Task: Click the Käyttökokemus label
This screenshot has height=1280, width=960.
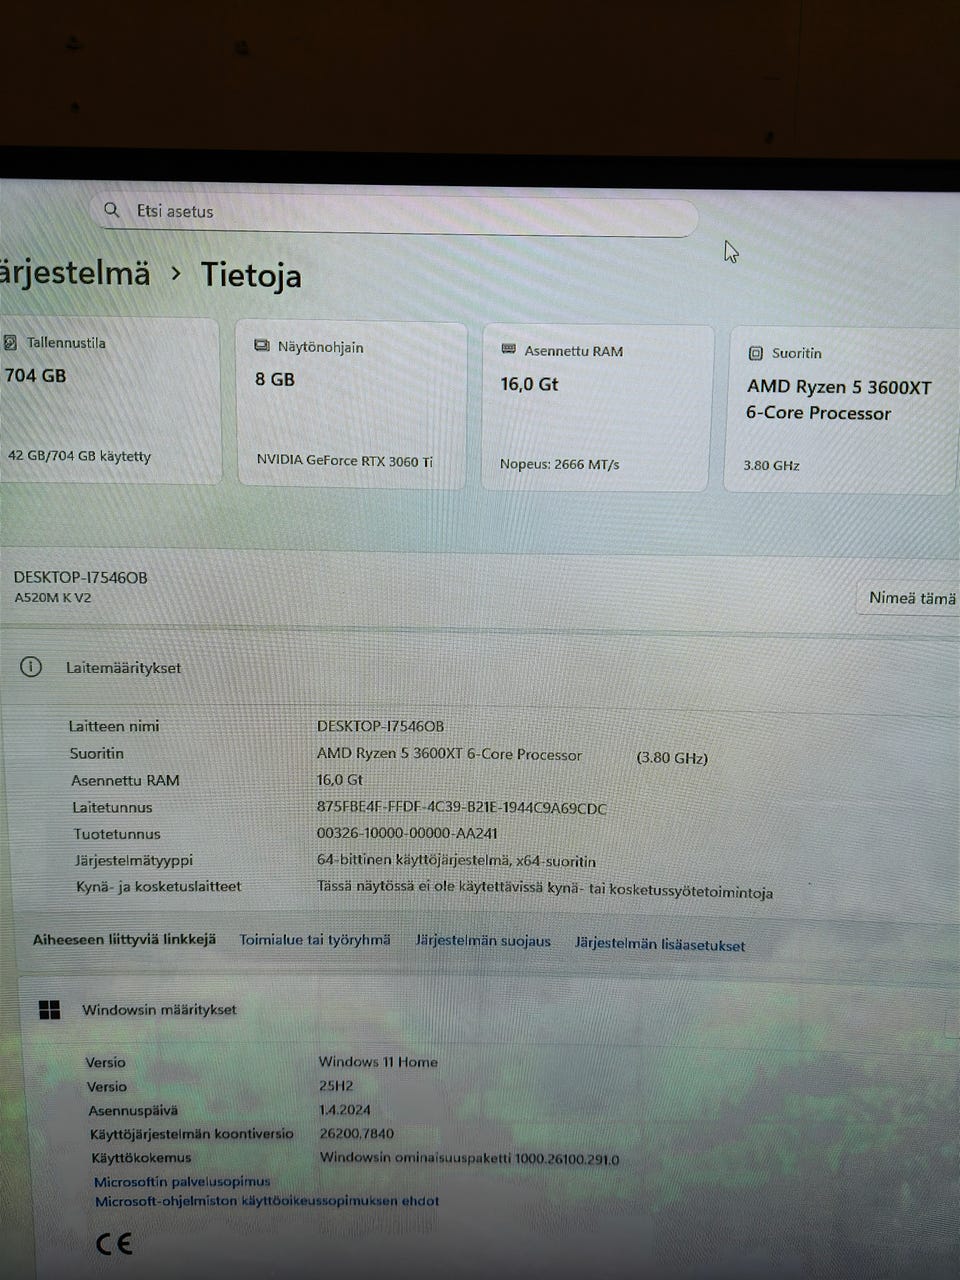Action: 141,1158
